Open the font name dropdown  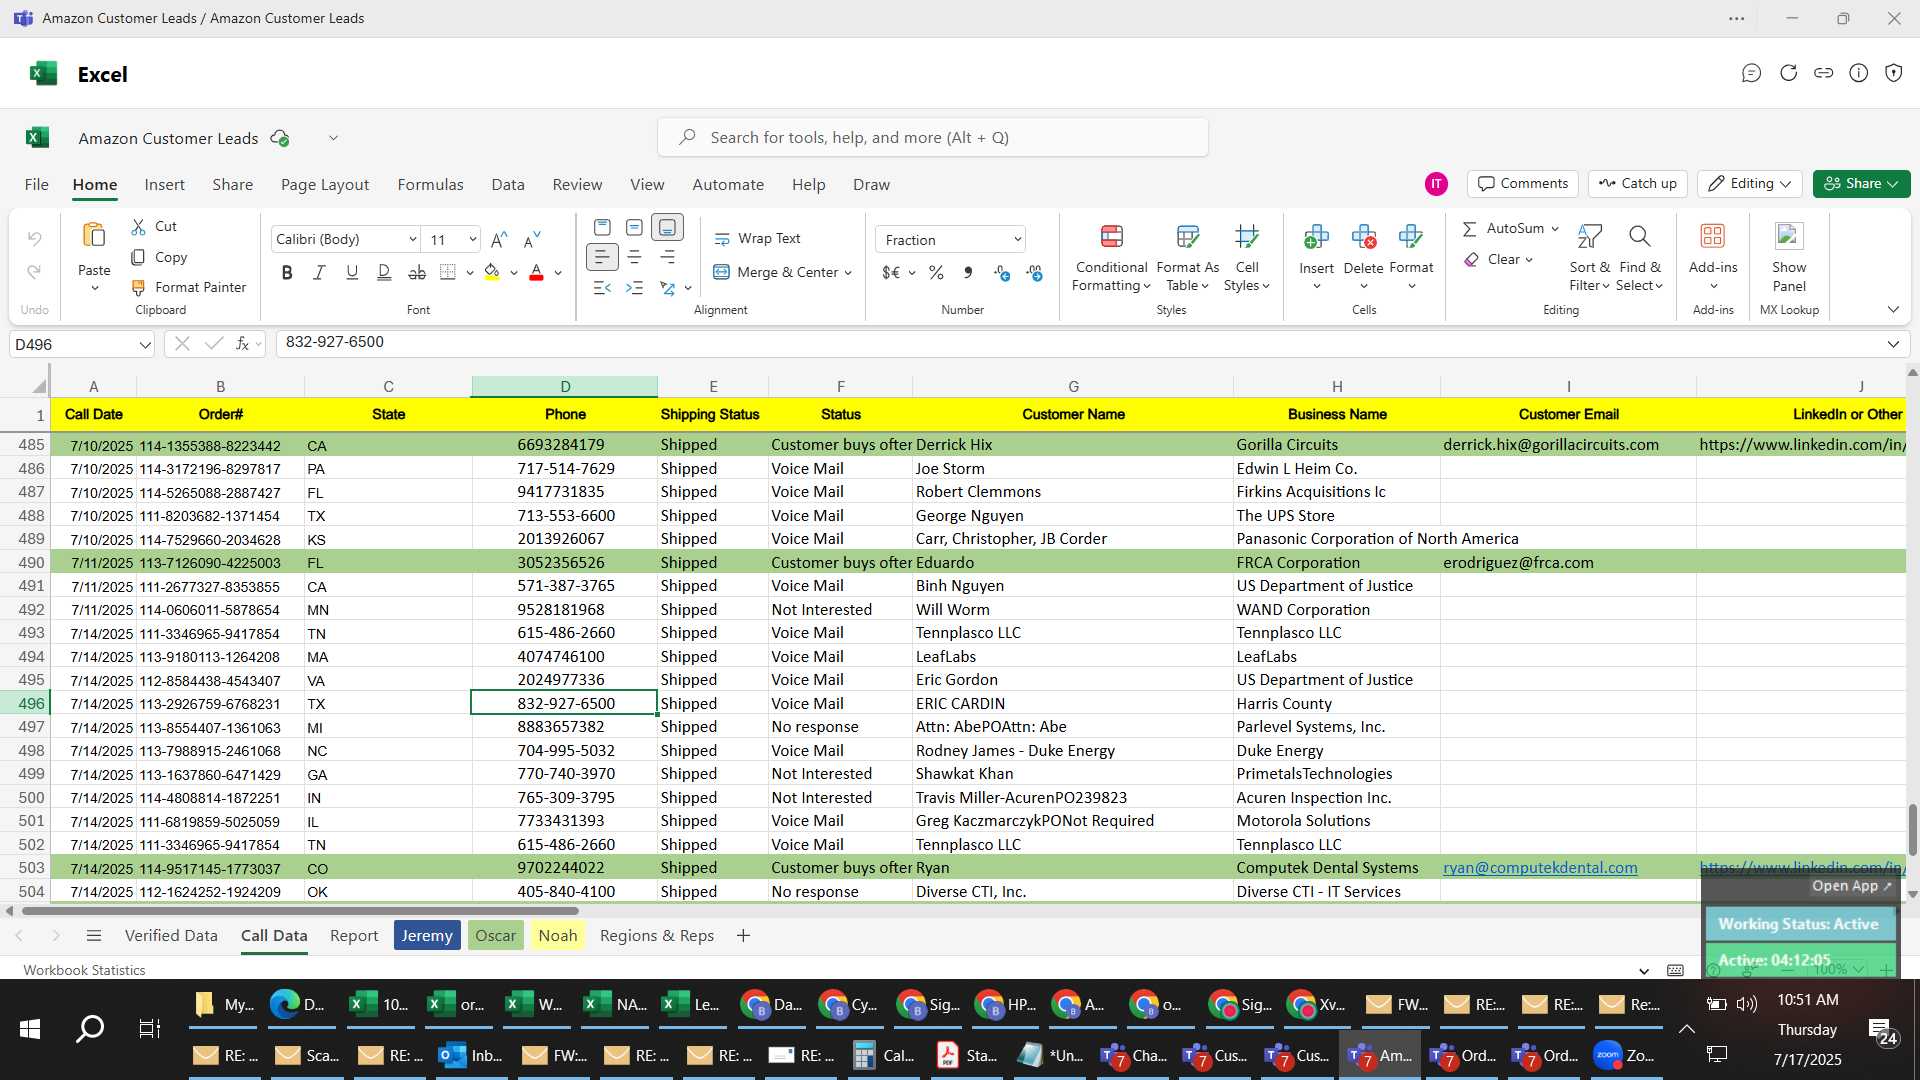412,239
